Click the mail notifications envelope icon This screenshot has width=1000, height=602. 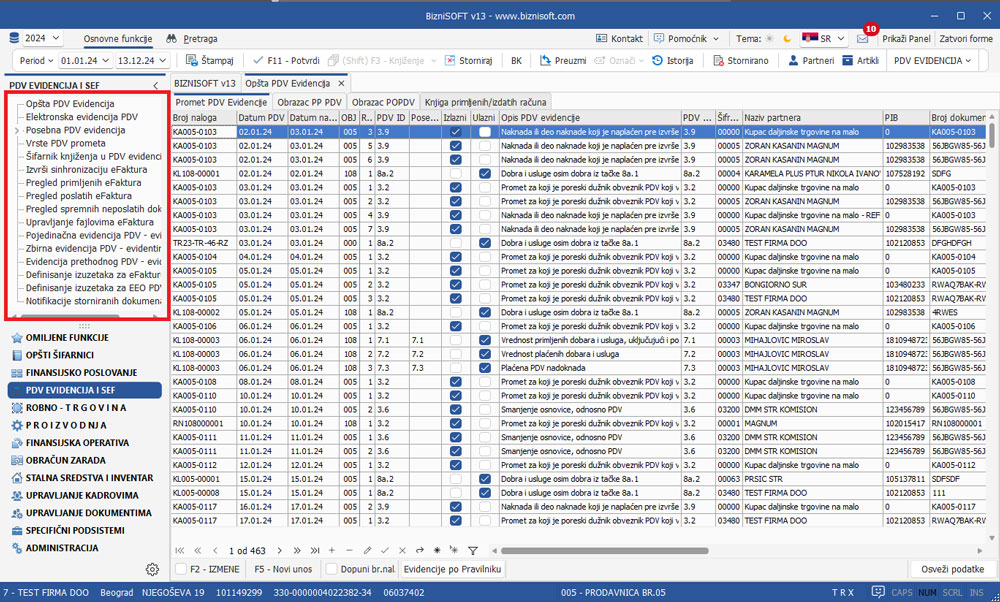pos(863,39)
